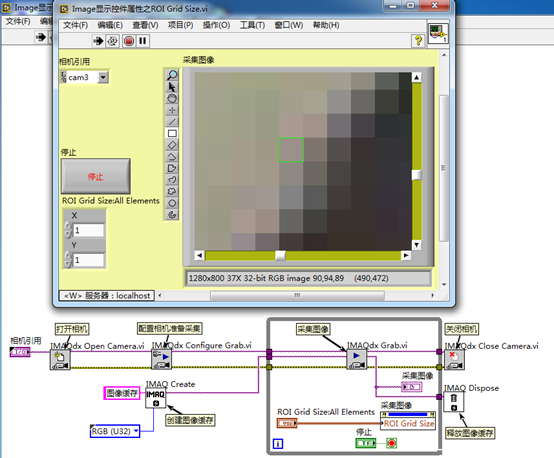Click the Y grid size input field

[x=88, y=260]
